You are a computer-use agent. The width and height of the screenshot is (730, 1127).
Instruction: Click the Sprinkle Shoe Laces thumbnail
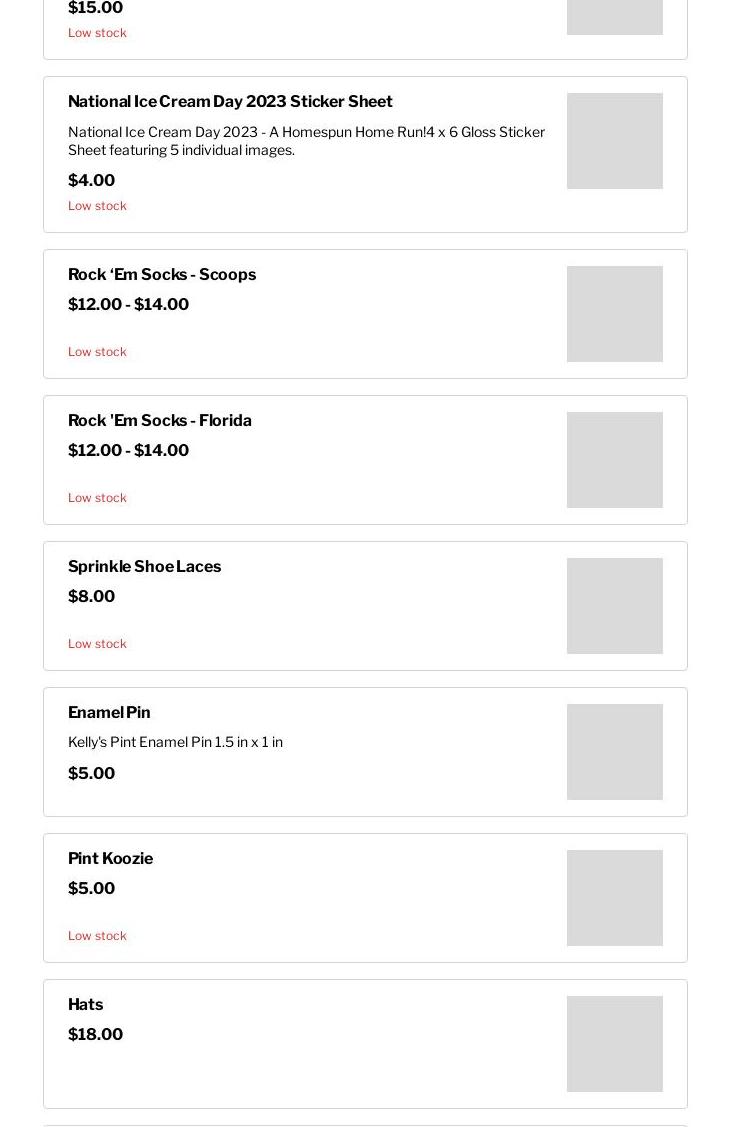point(614,606)
